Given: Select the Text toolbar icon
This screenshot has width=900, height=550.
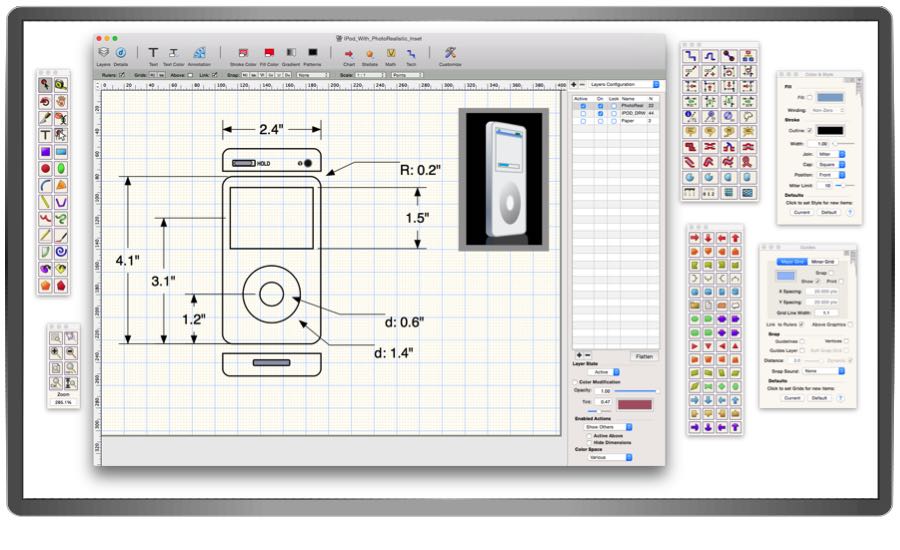Looking at the screenshot, I should pyautogui.click(x=153, y=52).
